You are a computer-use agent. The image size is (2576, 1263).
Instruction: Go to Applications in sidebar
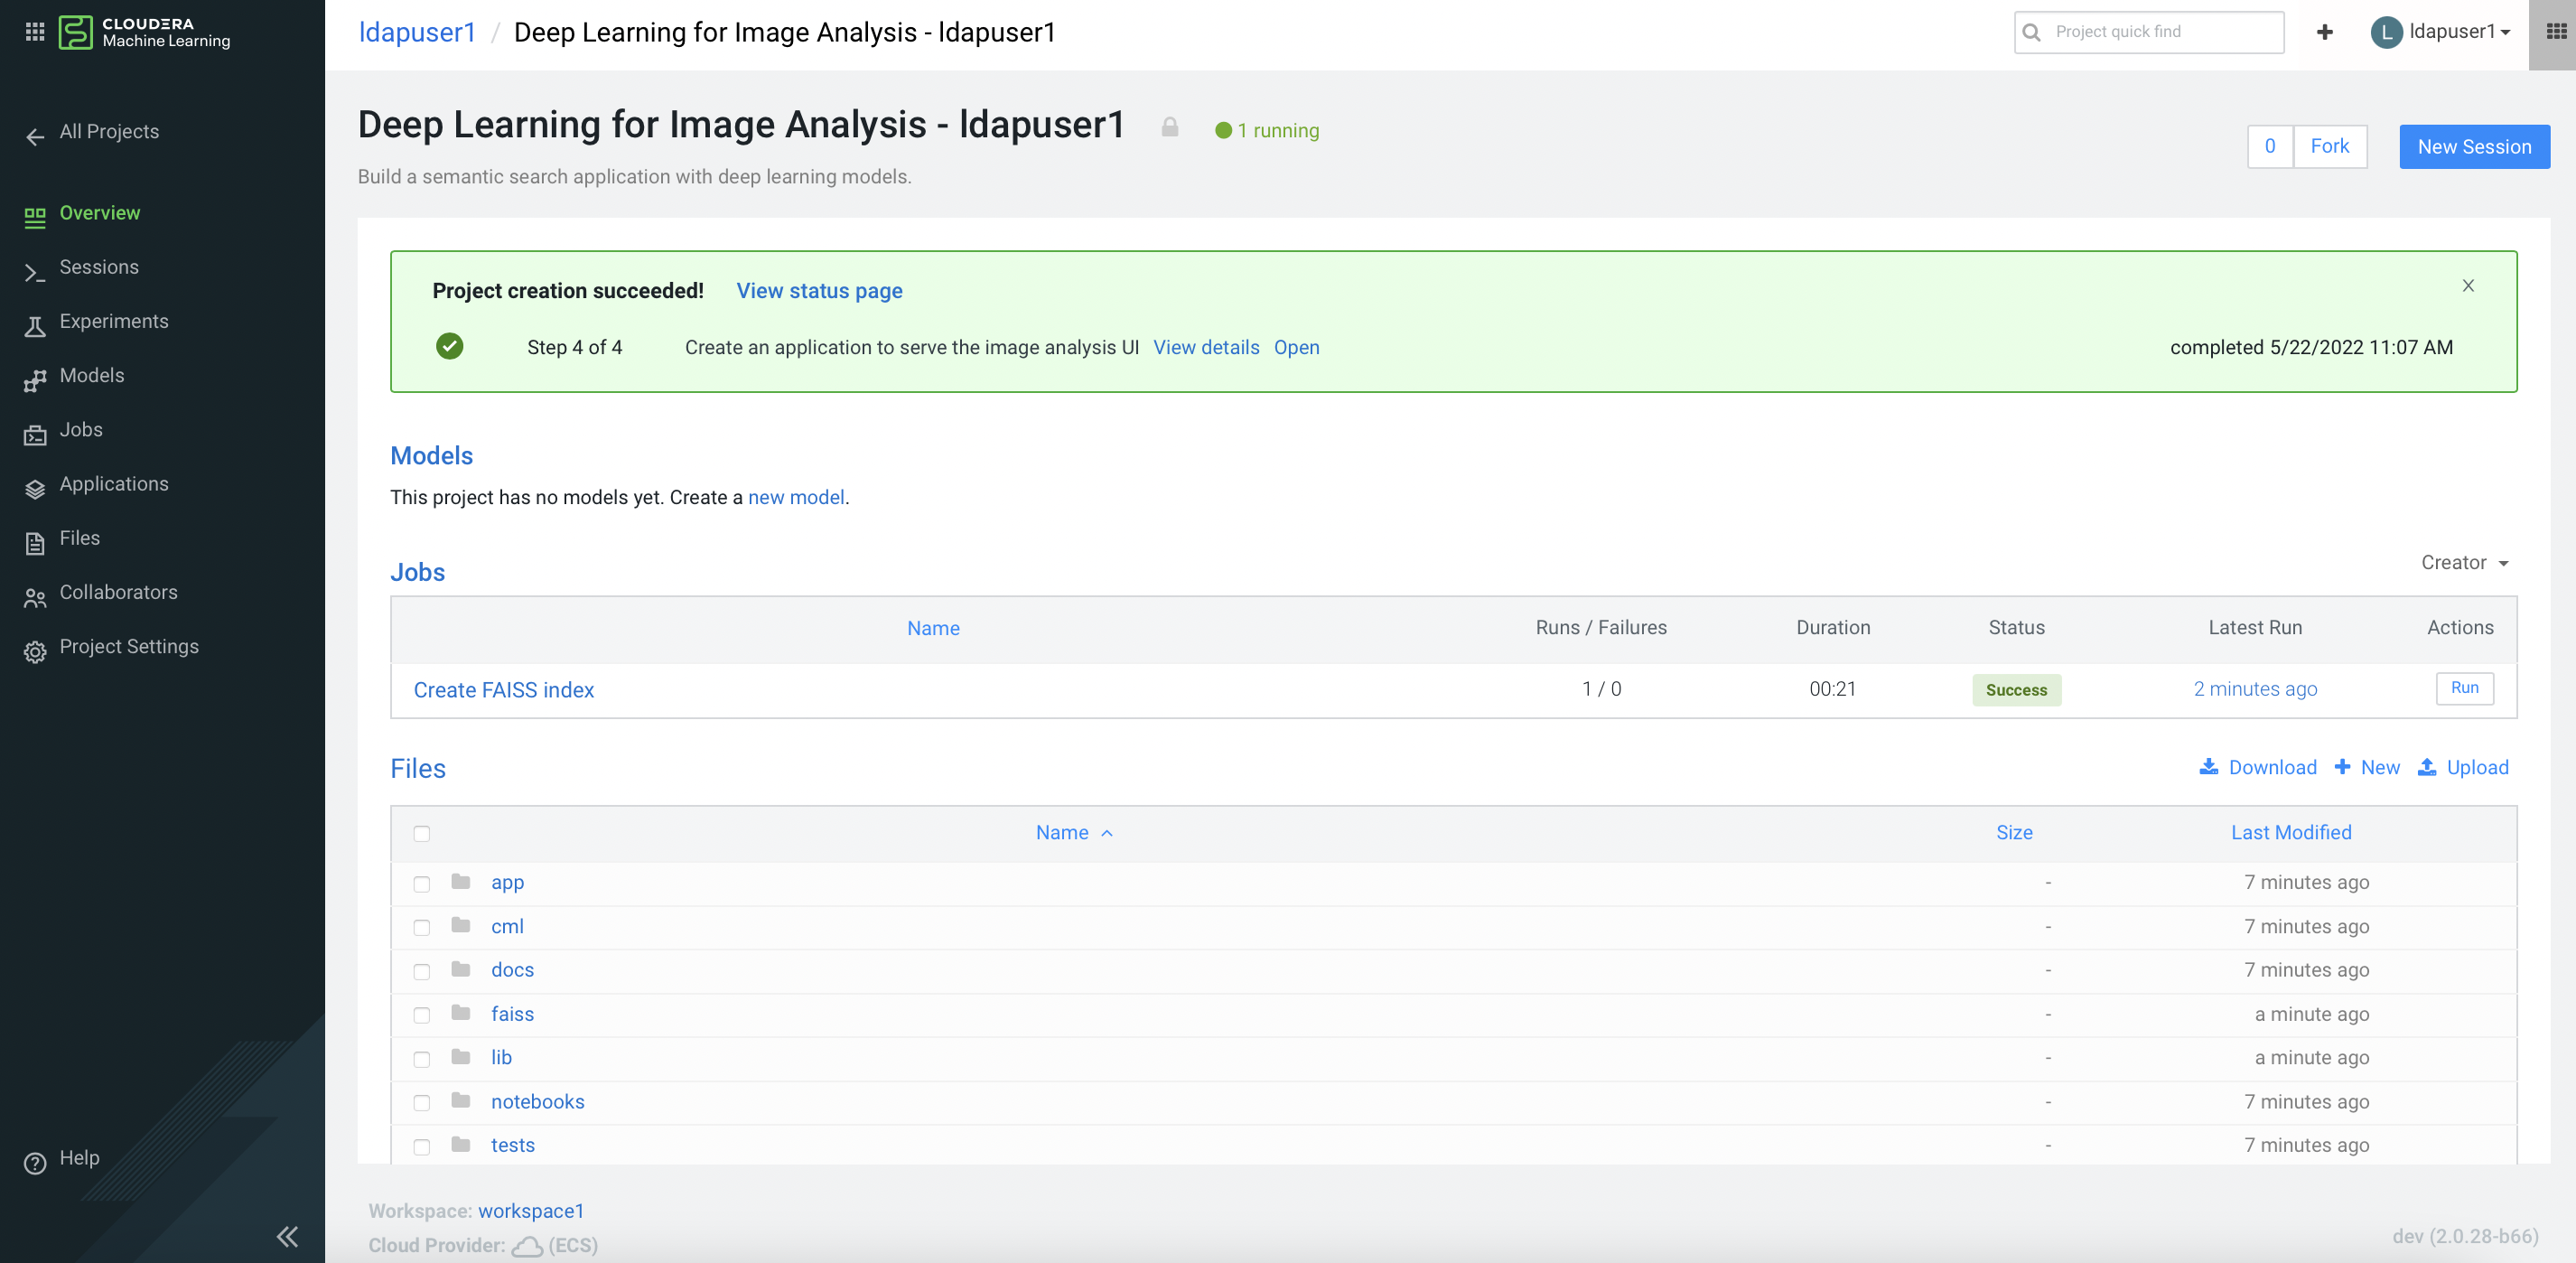pos(114,484)
